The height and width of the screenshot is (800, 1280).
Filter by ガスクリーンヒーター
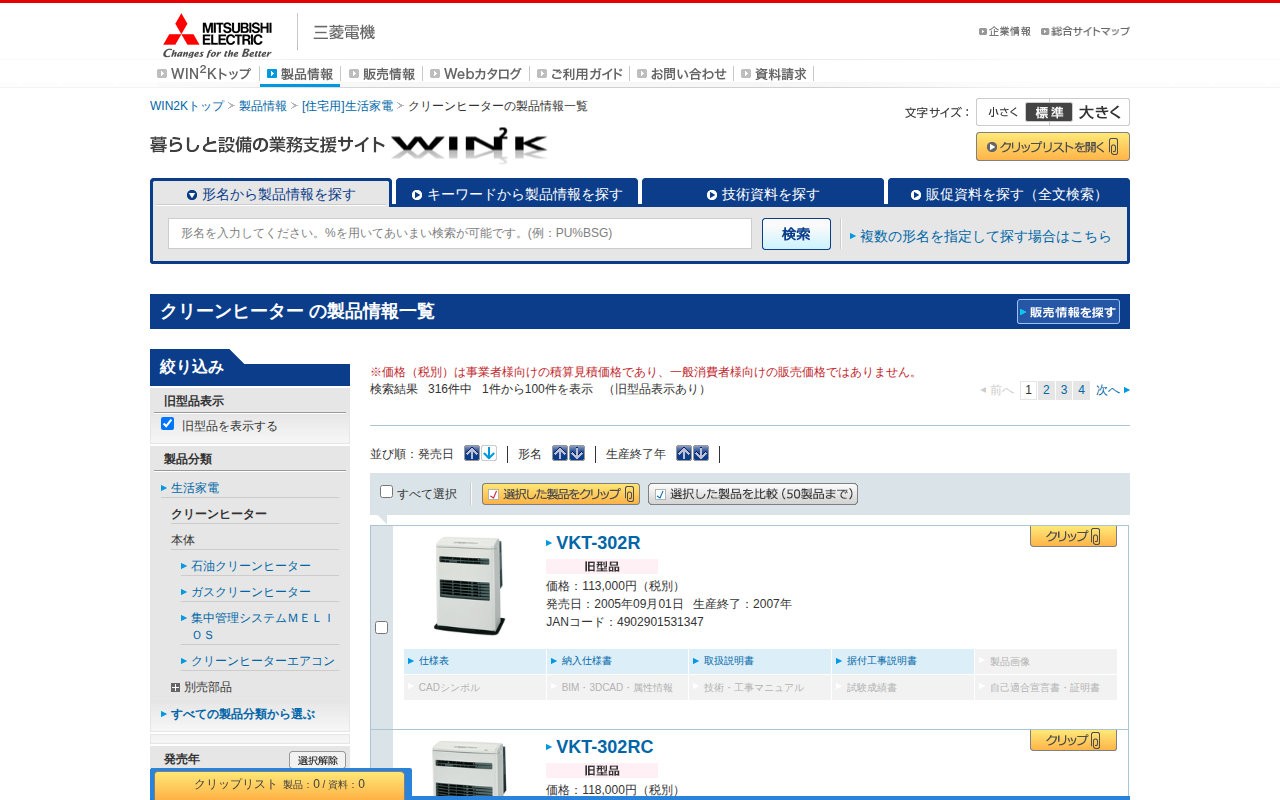251,592
